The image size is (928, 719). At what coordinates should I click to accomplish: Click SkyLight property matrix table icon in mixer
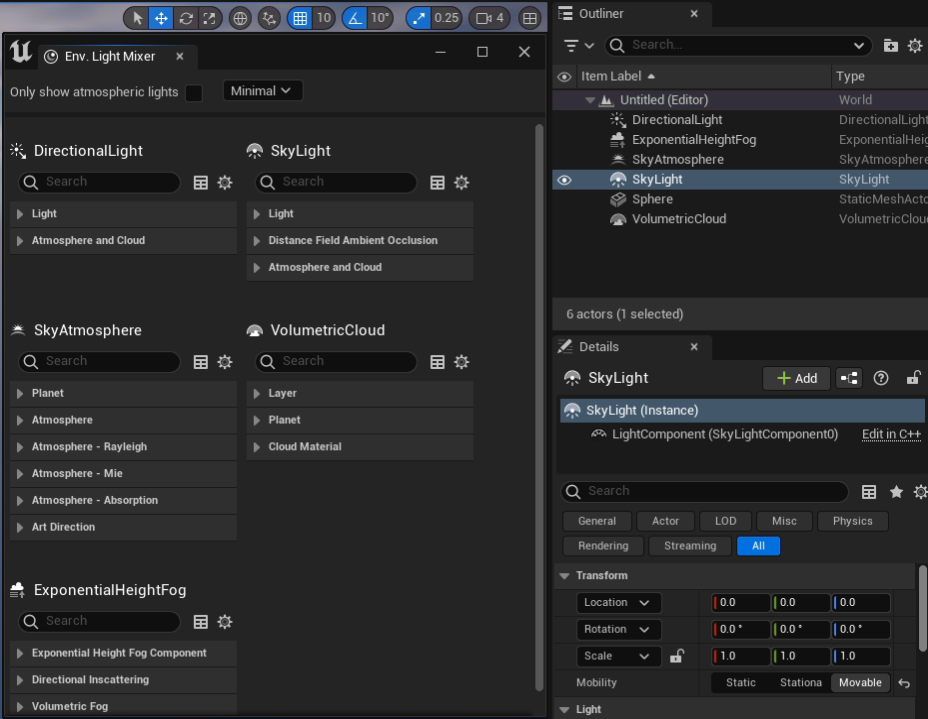tap(437, 182)
